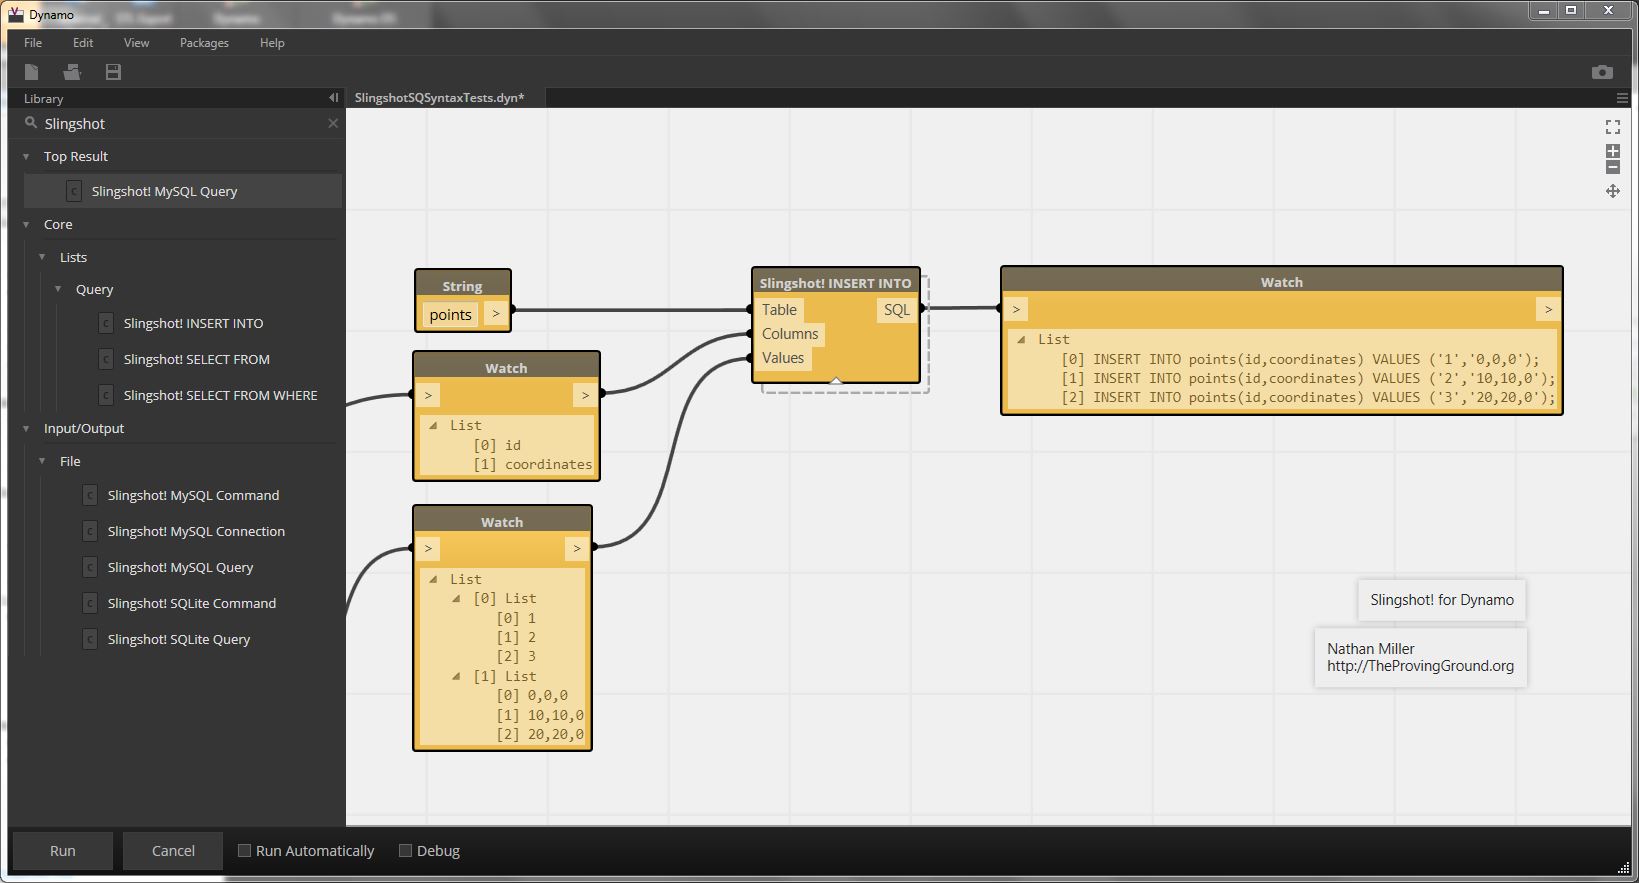Collapse the Library panel with arrow icon
This screenshot has height=883, width=1639.
333,98
